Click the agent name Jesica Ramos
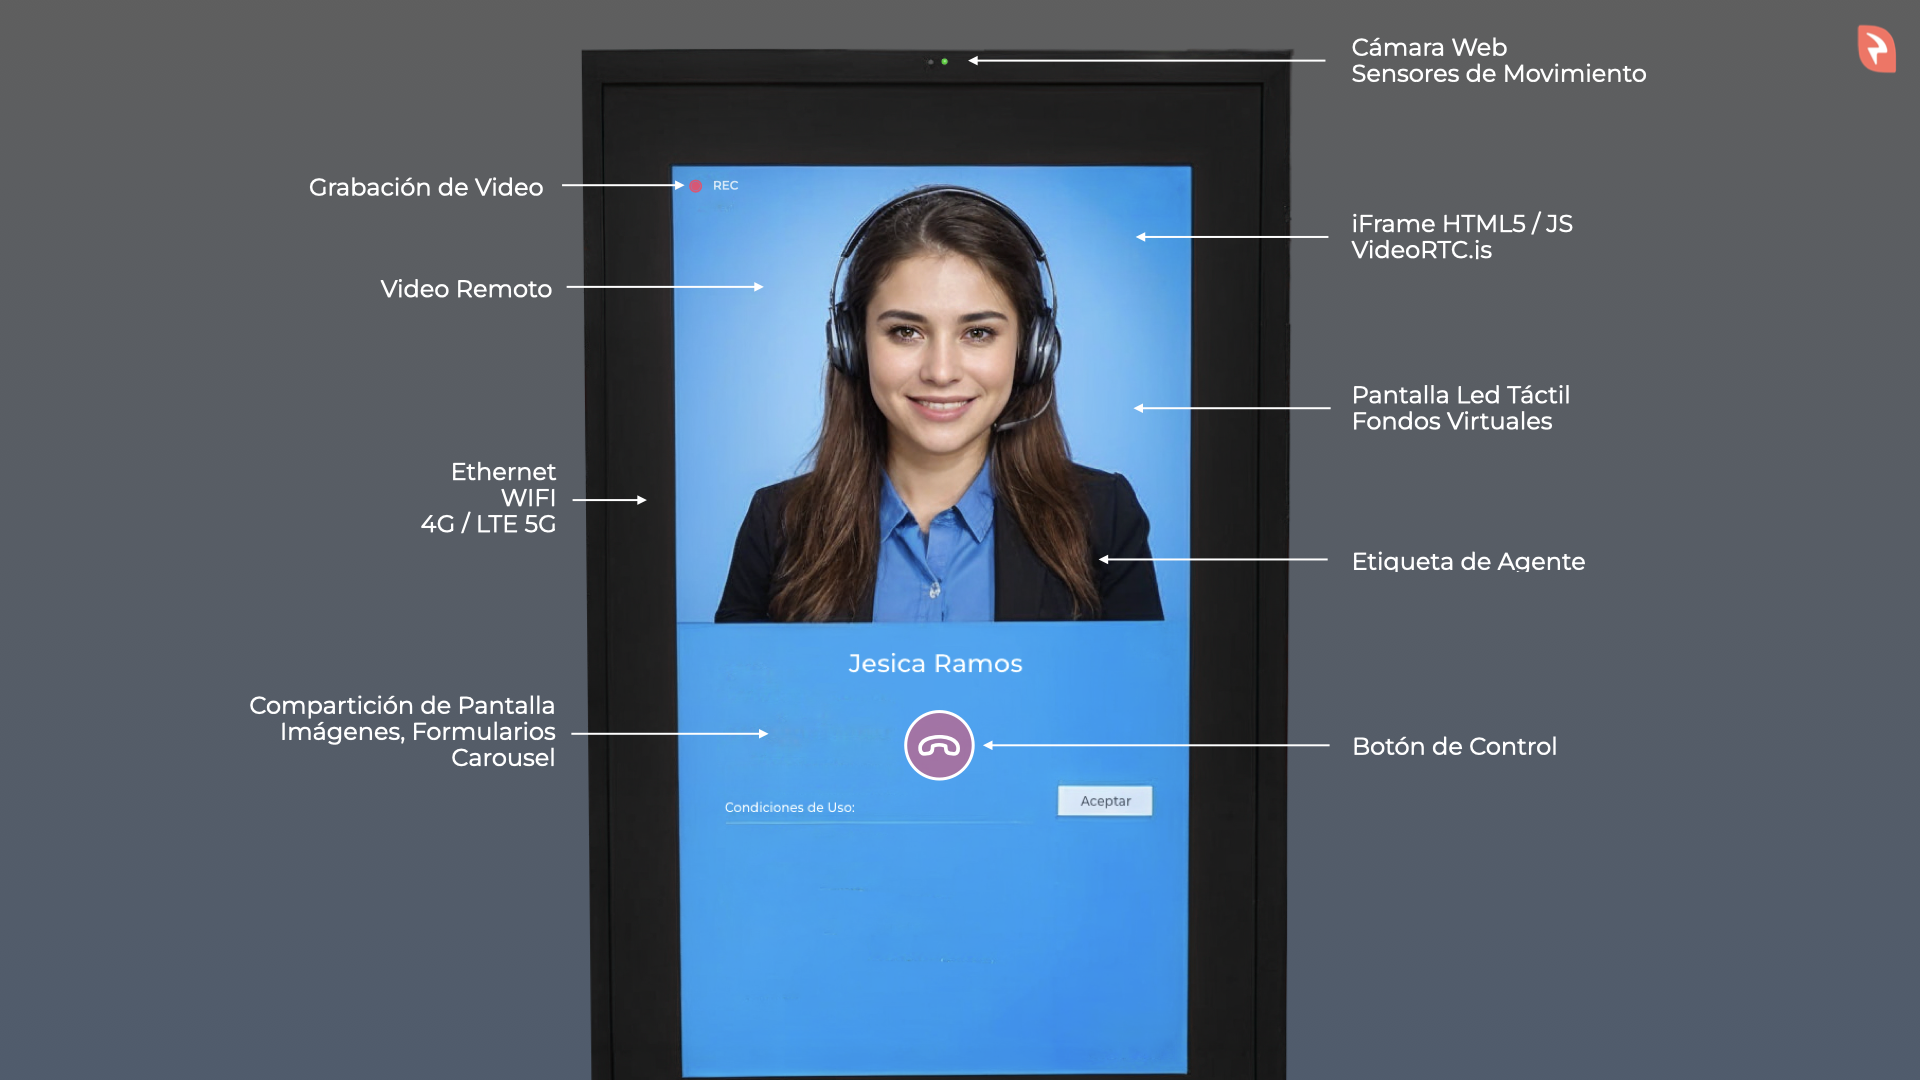This screenshot has width=1920, height=1080. 935,664
